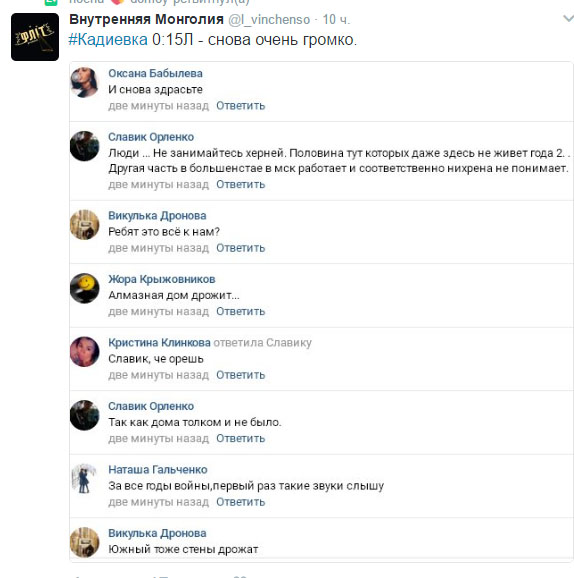The height and width of the screenshot is (578, 574).
Task: Click Ответить under 'Алмазная дом дрожит'
Action: [241, 311]
